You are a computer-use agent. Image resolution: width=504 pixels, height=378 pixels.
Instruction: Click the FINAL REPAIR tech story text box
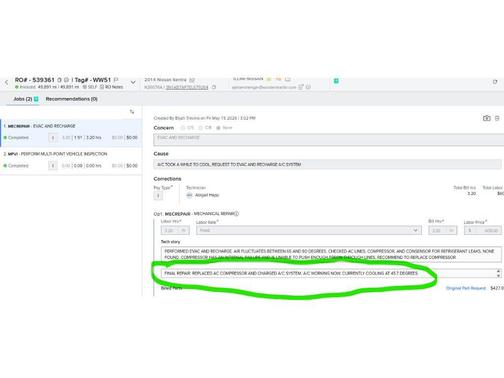(331, 273)
